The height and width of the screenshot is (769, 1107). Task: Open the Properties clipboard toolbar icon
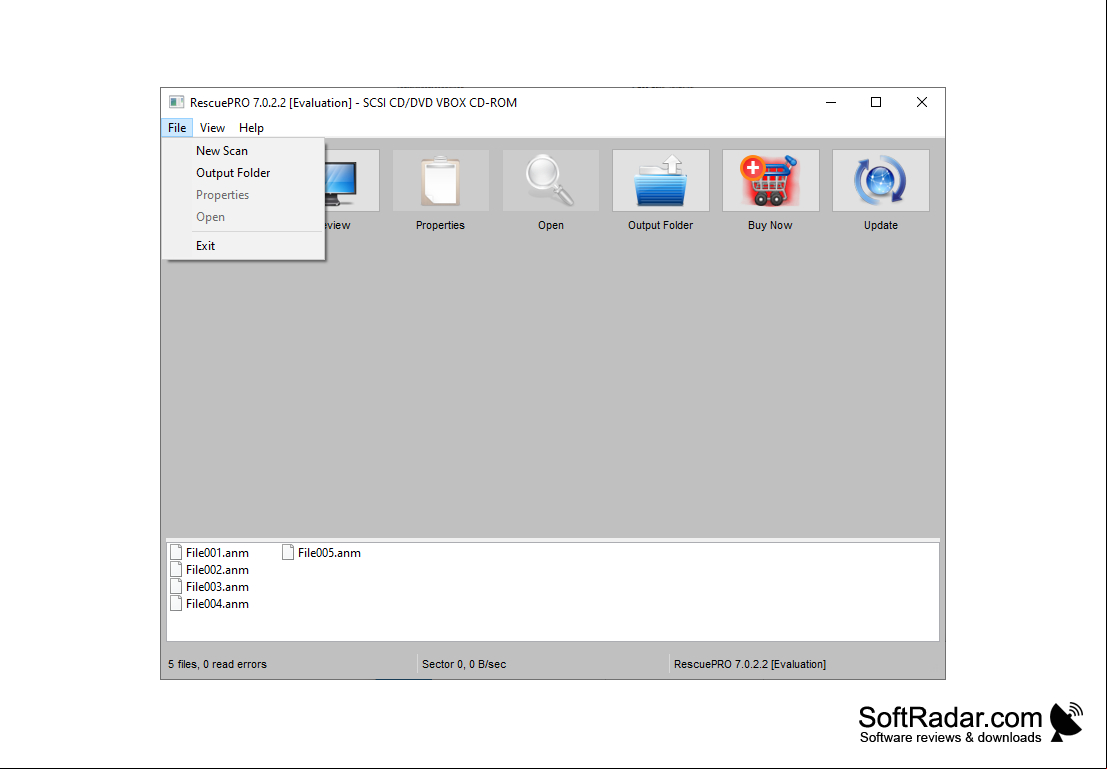[x=441, y=180]
